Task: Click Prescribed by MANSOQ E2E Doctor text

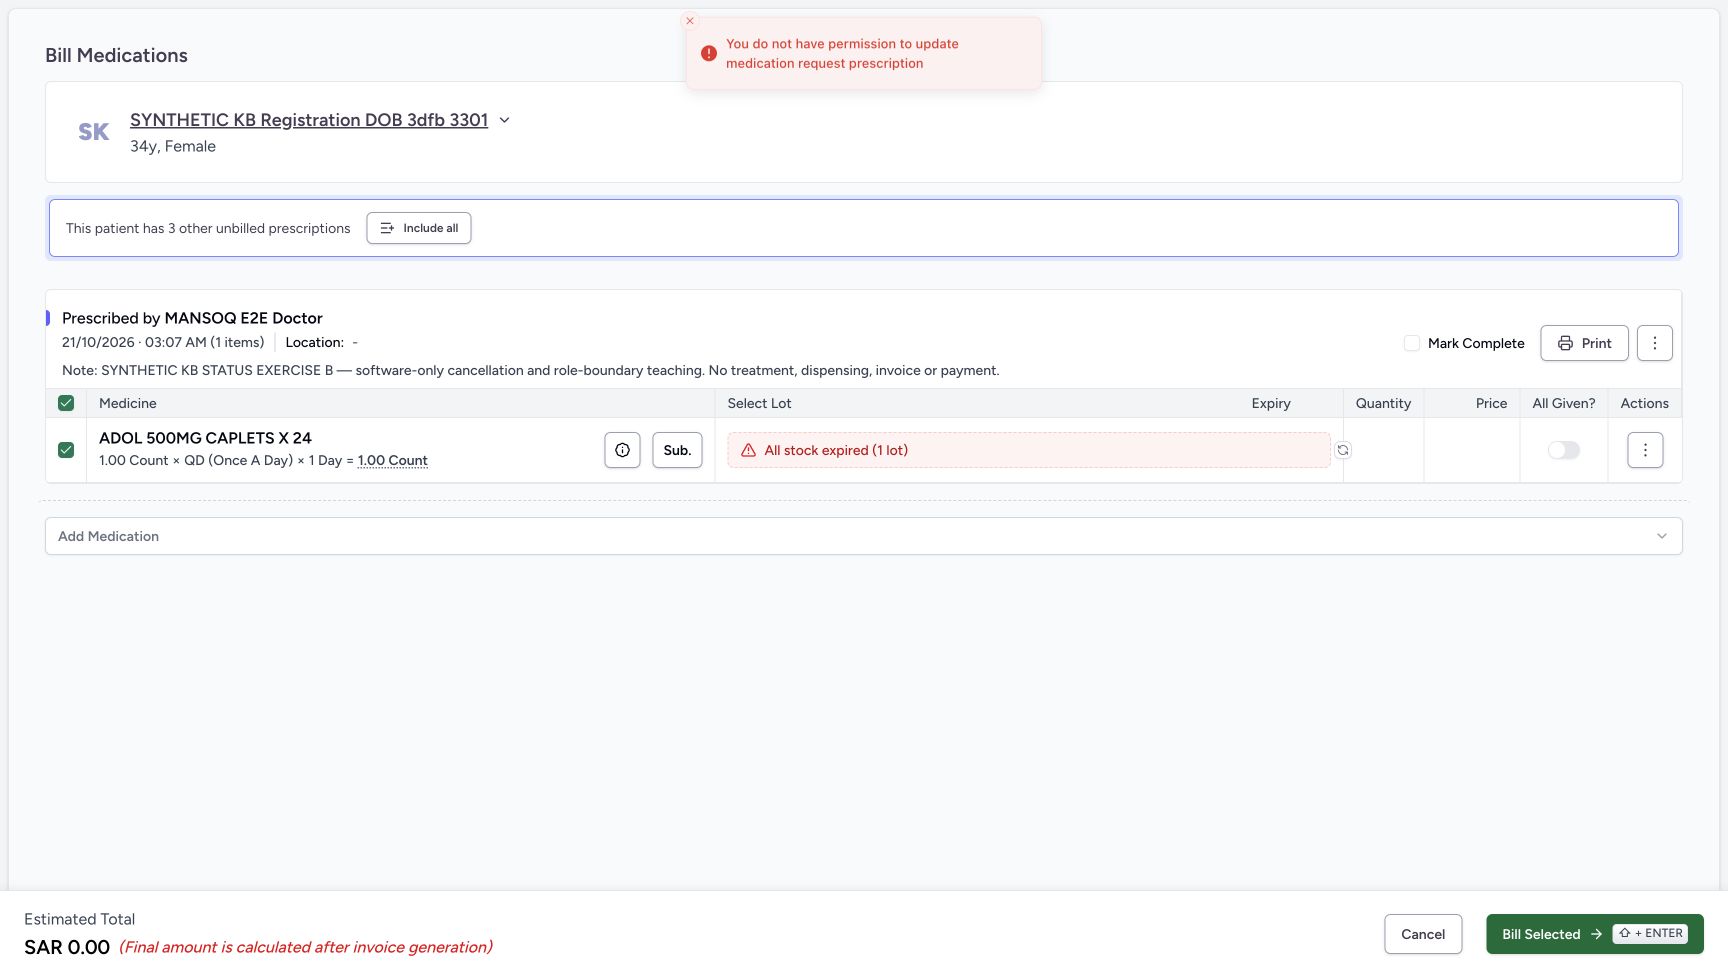Action: click(192, 318)
